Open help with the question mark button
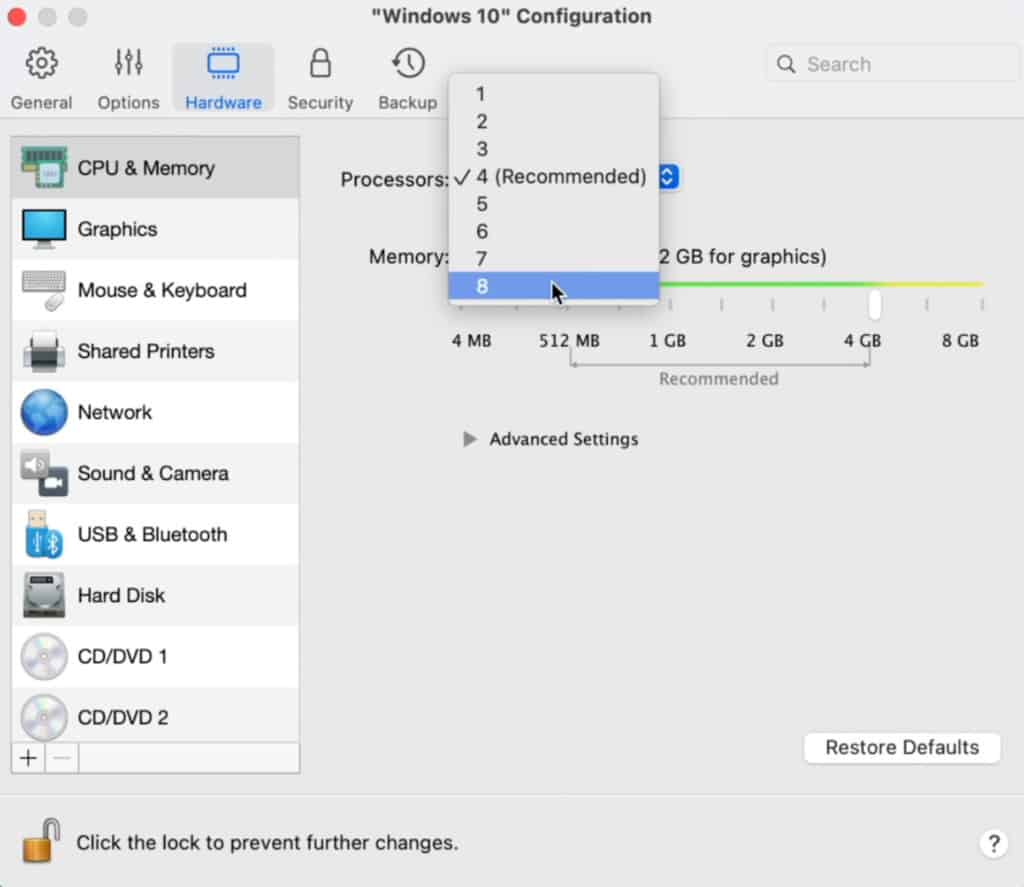 pos(993,843)
